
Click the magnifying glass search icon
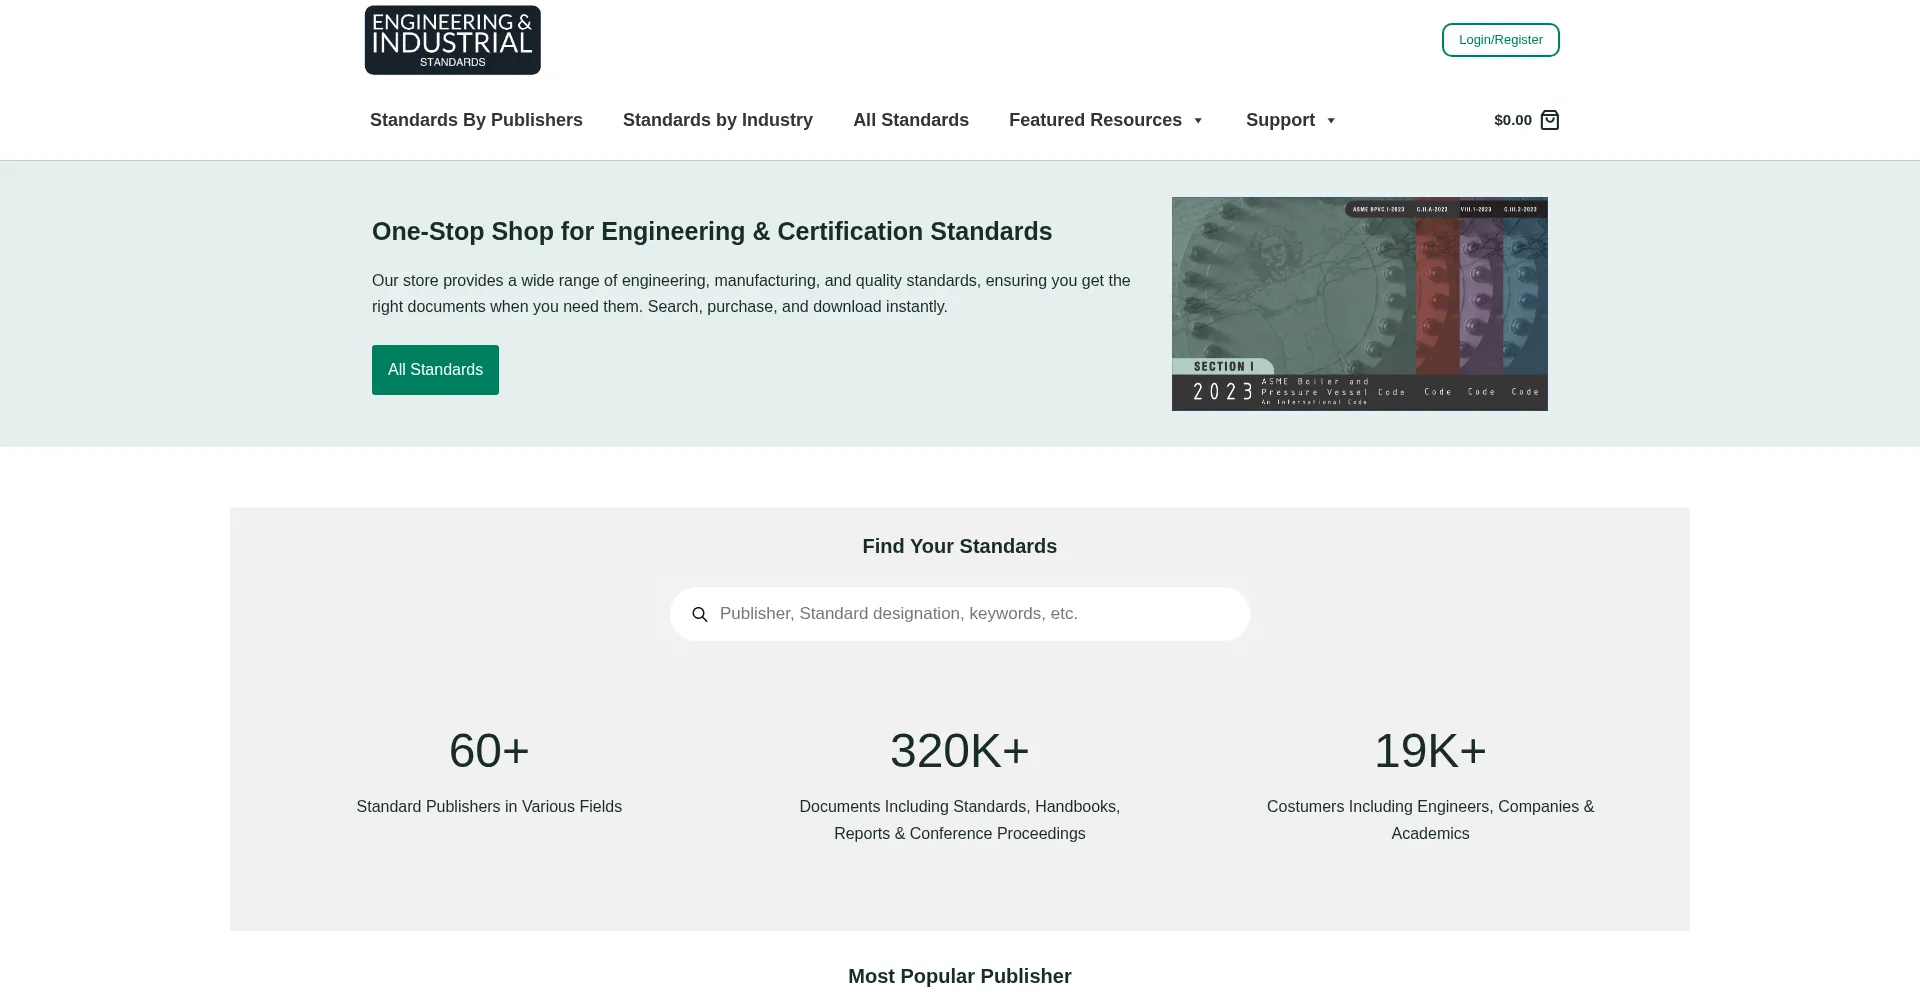click(700, 614)
